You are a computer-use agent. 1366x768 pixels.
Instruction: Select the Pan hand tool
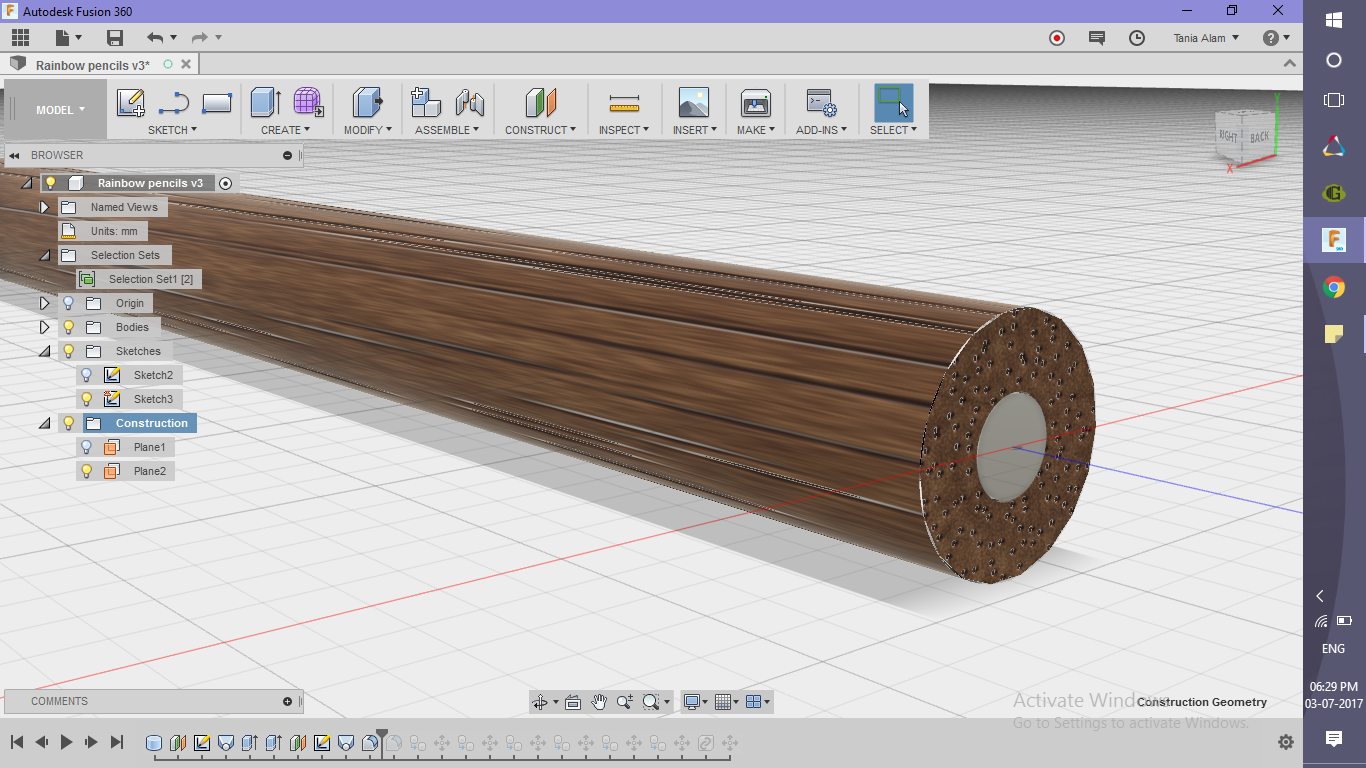(x=599, y=702)
